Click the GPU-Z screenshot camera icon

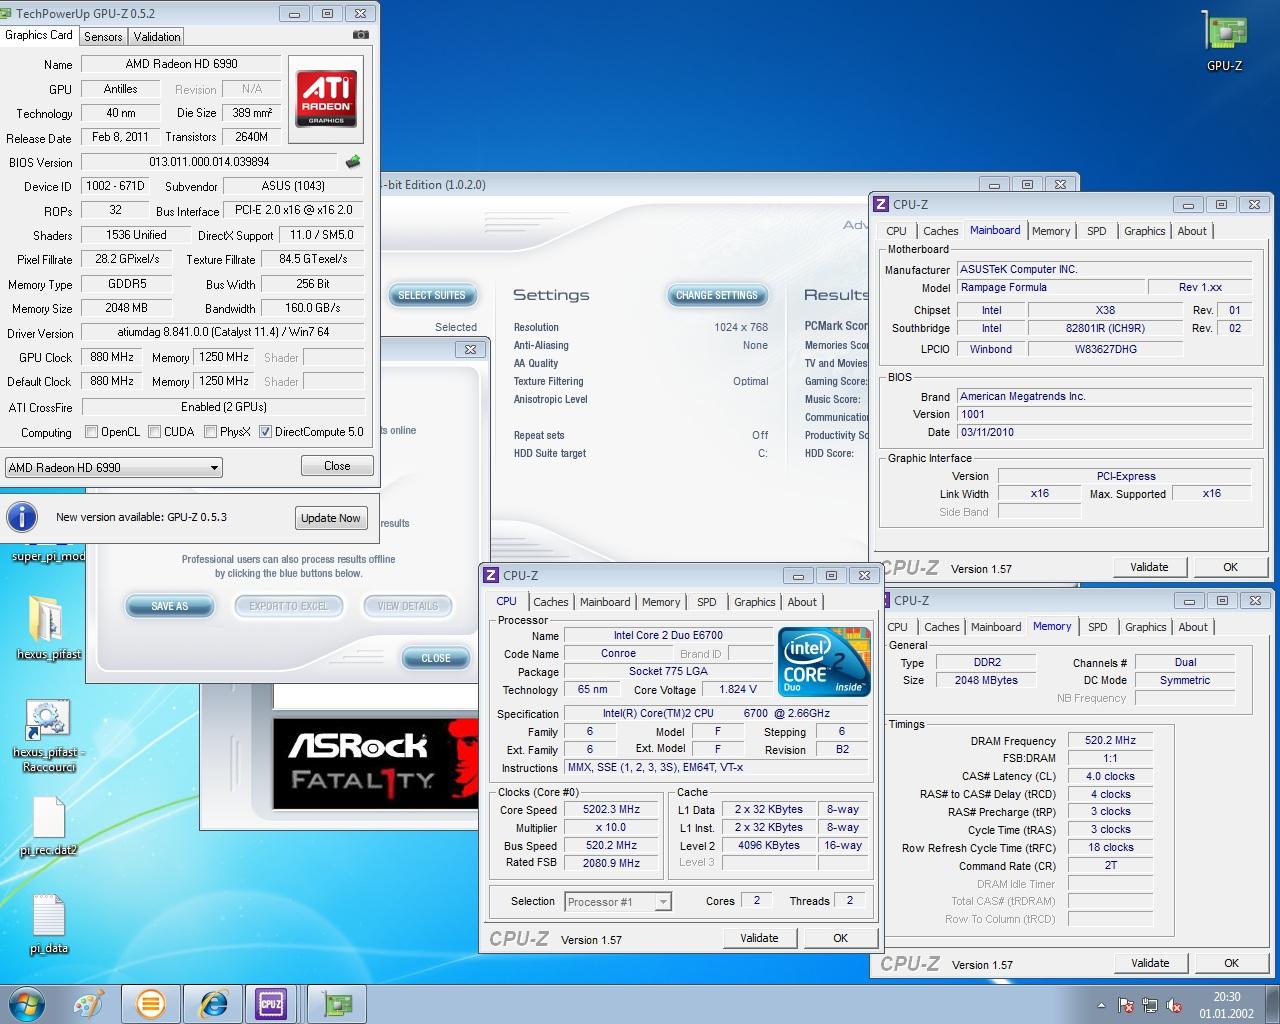coord(361,35)
